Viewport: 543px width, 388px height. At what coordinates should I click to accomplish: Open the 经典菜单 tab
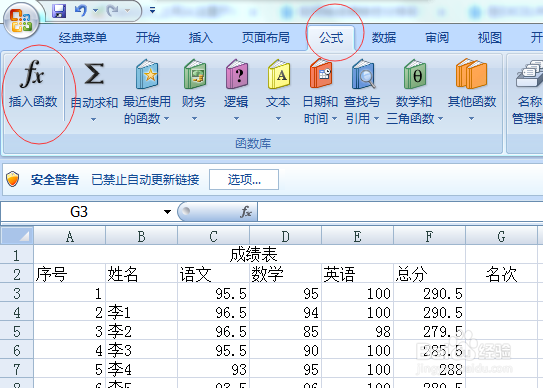point(83,37)
